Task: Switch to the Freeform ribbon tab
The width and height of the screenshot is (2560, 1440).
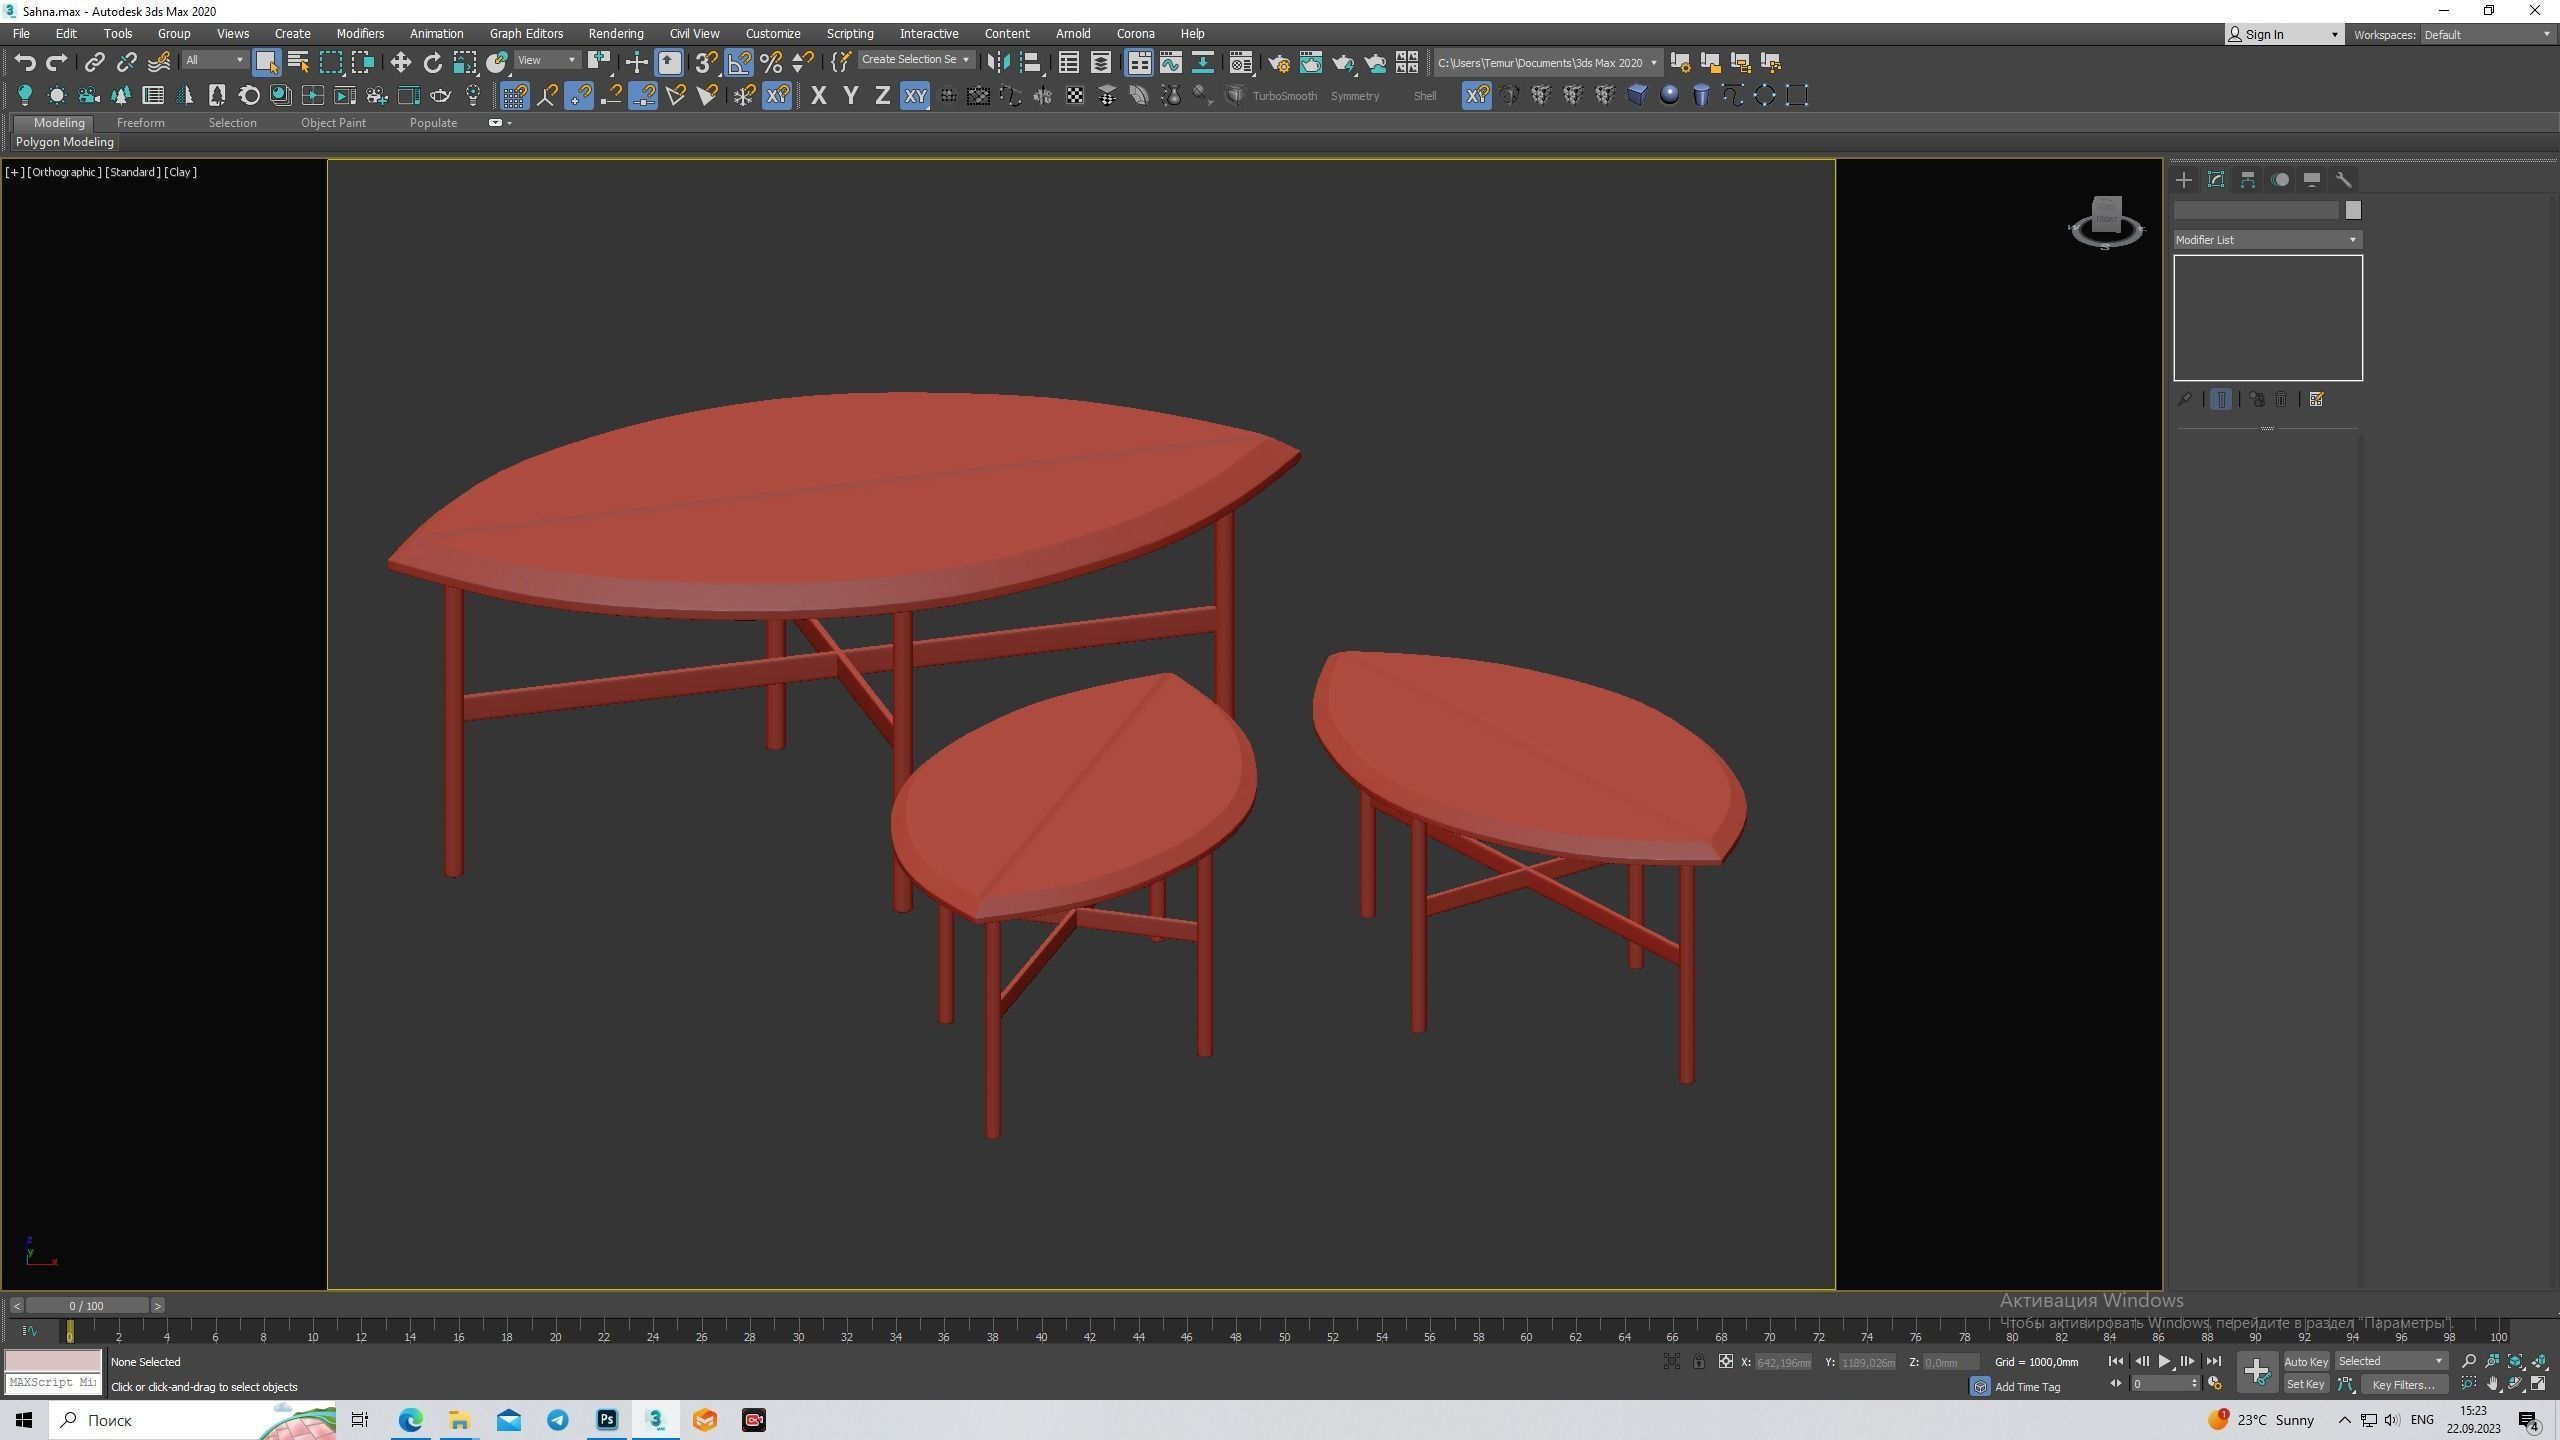Action: click(140, 123)
